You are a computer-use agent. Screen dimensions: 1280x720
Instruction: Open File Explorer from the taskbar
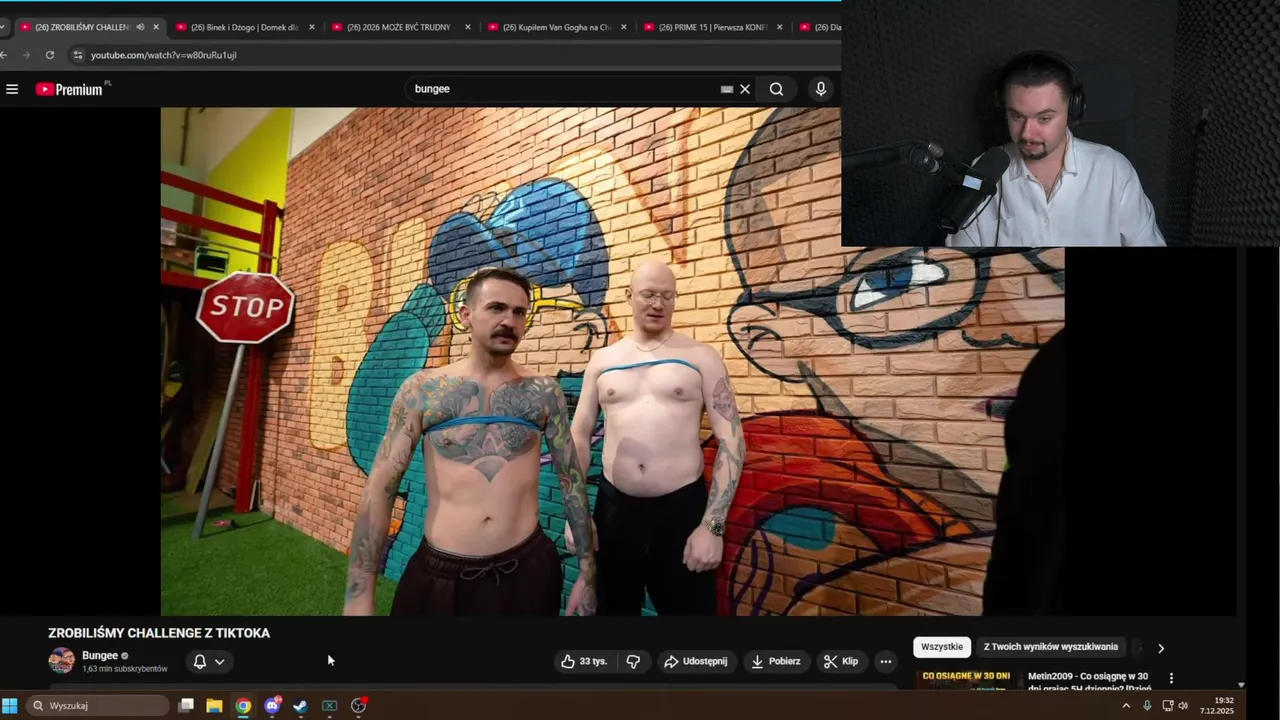(x=214, y=706)
